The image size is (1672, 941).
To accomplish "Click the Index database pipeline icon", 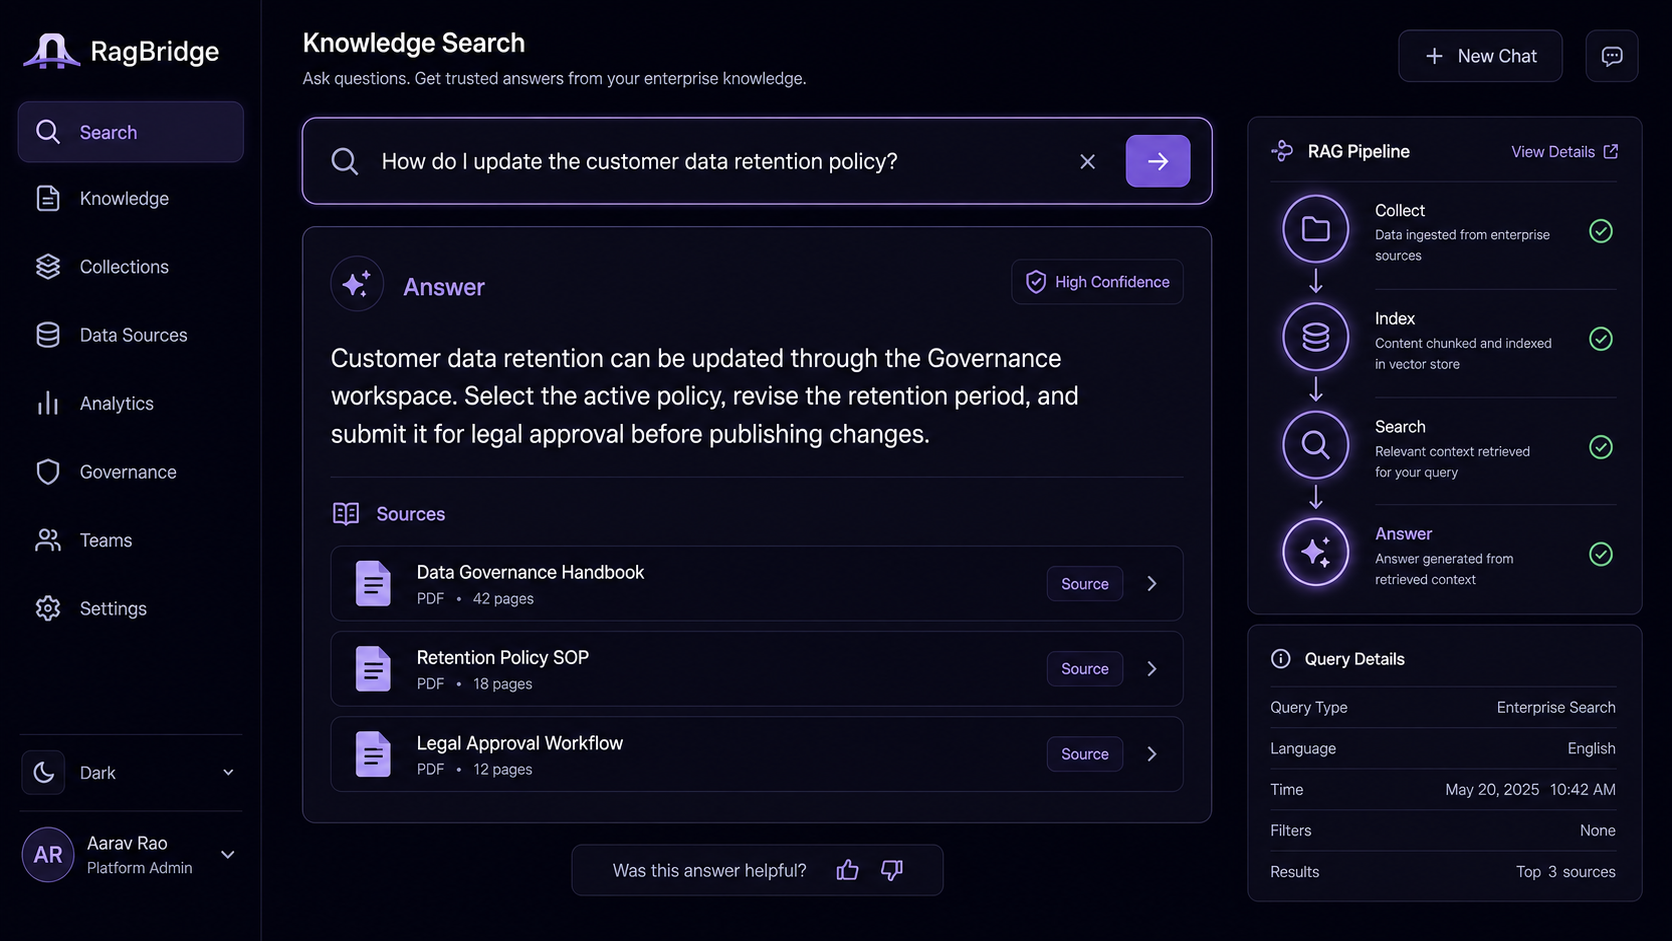I will click(x=1315, y=337).
